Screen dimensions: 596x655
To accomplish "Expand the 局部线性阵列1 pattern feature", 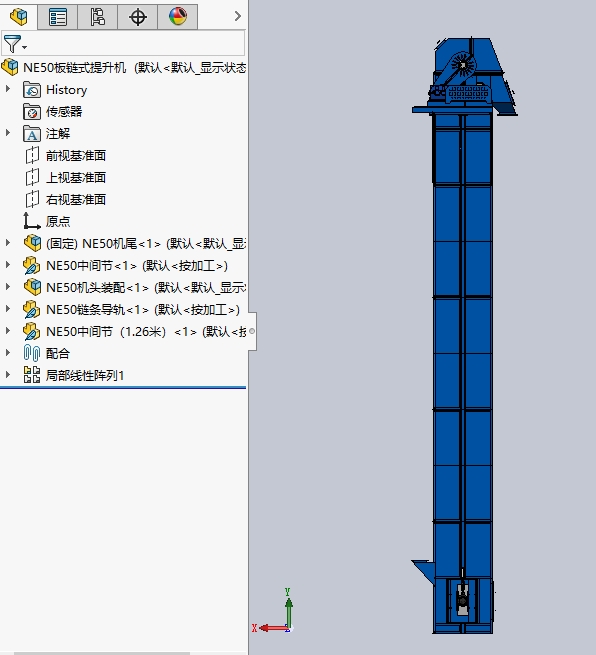I will [x=8, y=374].
